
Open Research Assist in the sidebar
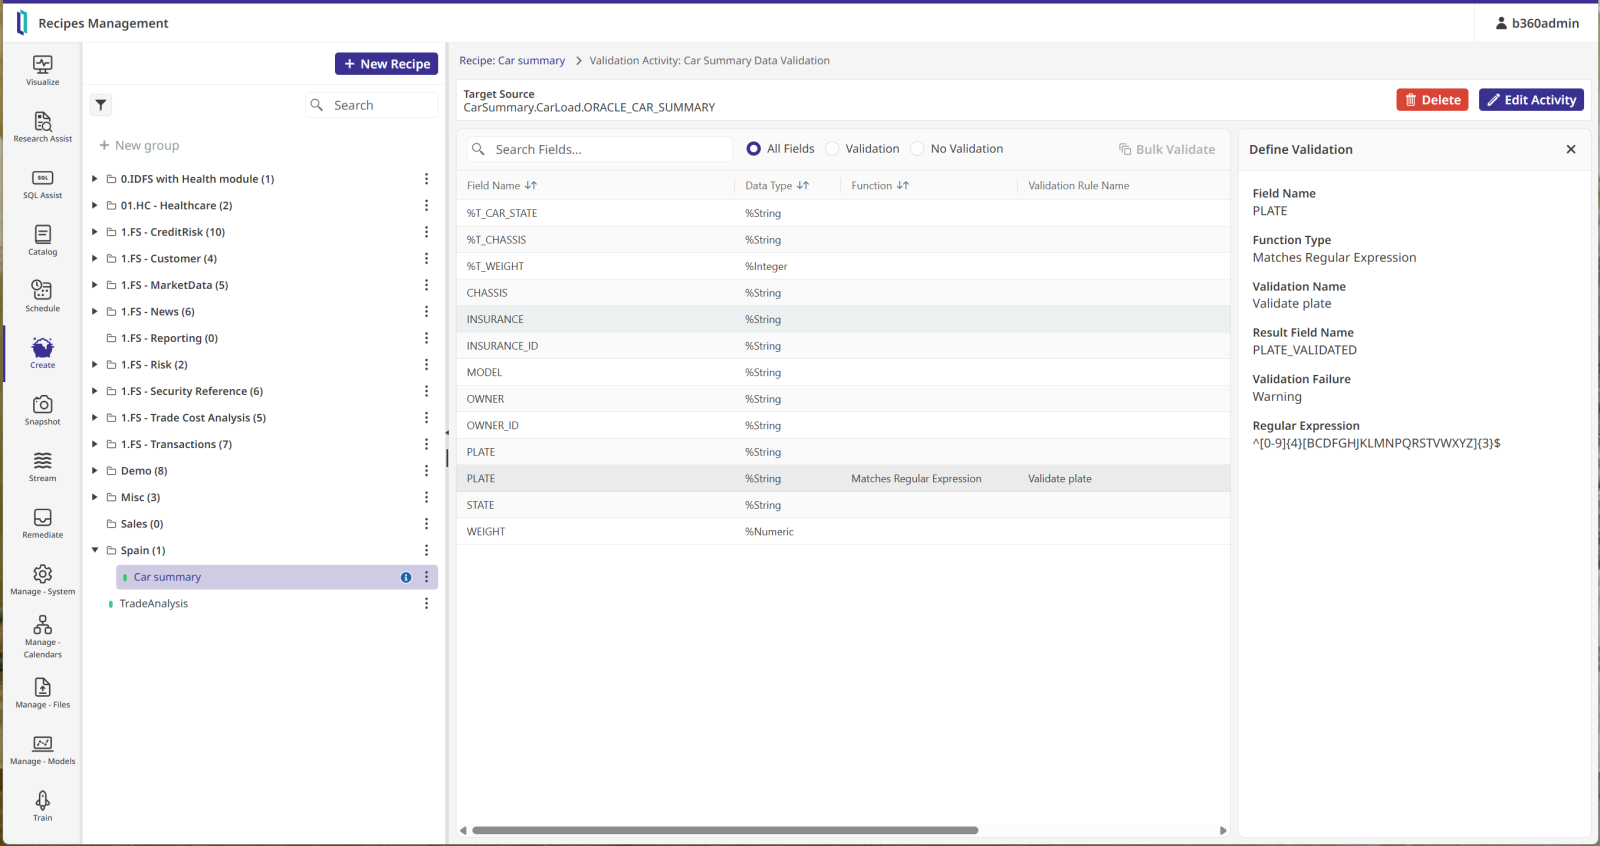coord(42,127)
